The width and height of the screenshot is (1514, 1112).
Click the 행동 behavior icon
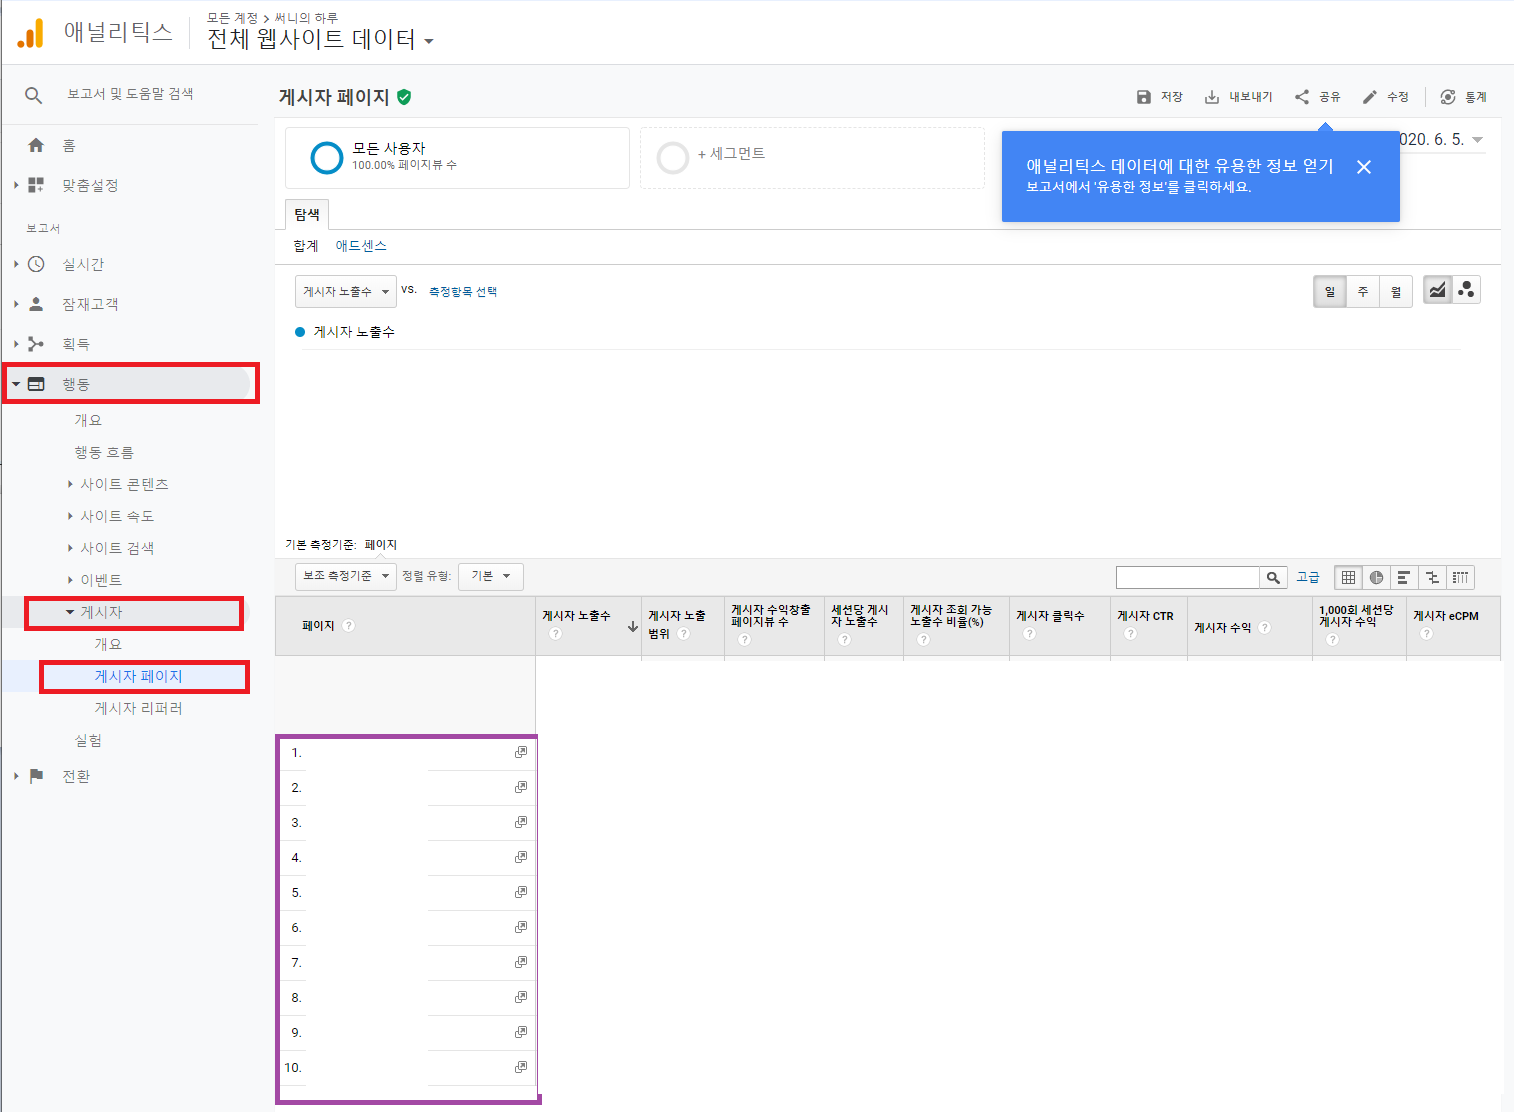pyautogui.click(x=36, y=384)
